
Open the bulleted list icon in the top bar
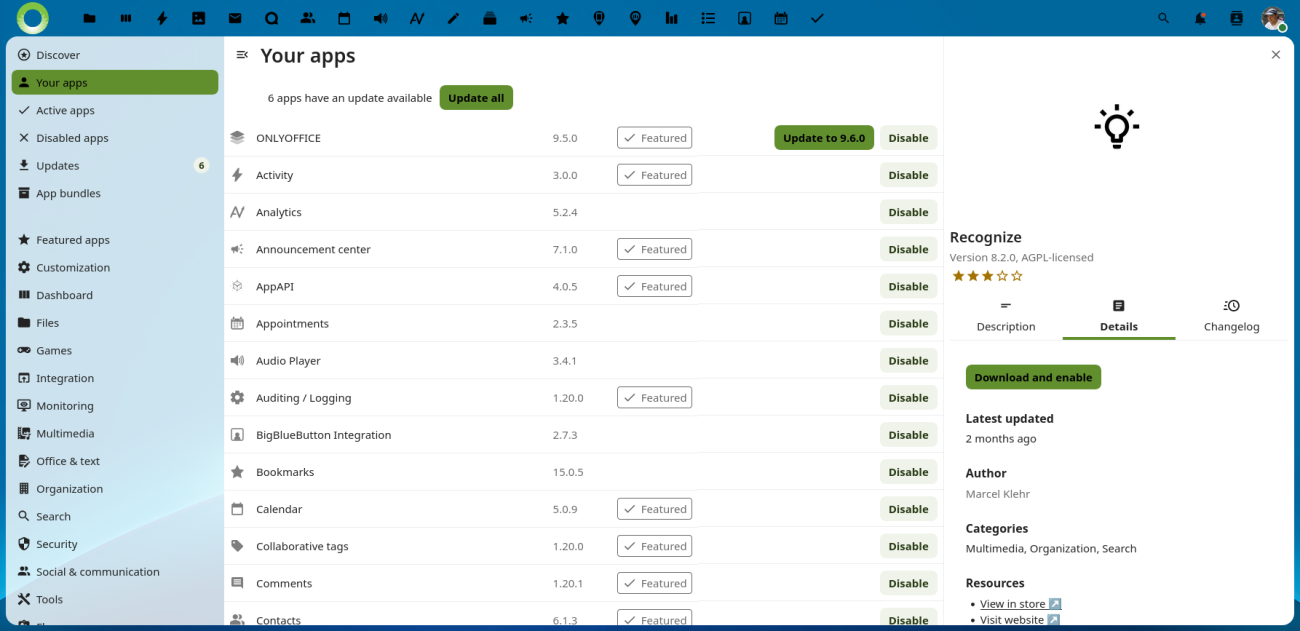pos(708,18)
